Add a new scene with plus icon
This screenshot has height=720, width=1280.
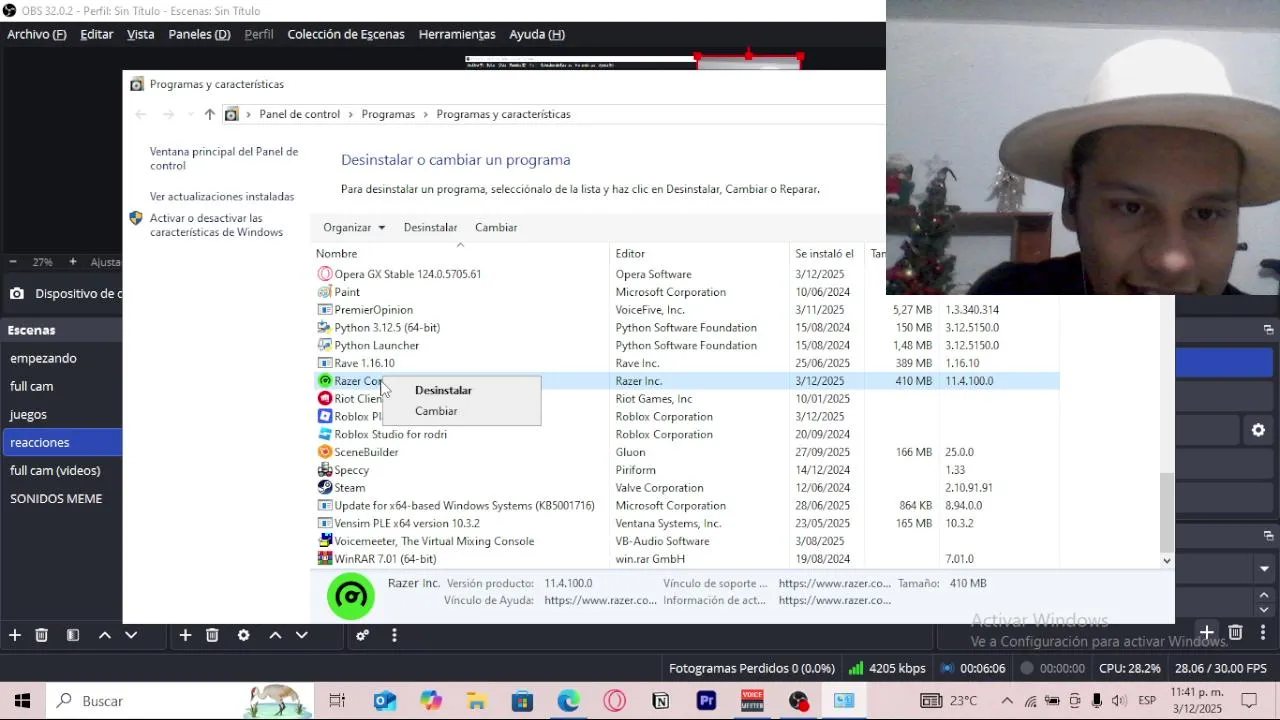click(x=15, y=635)
